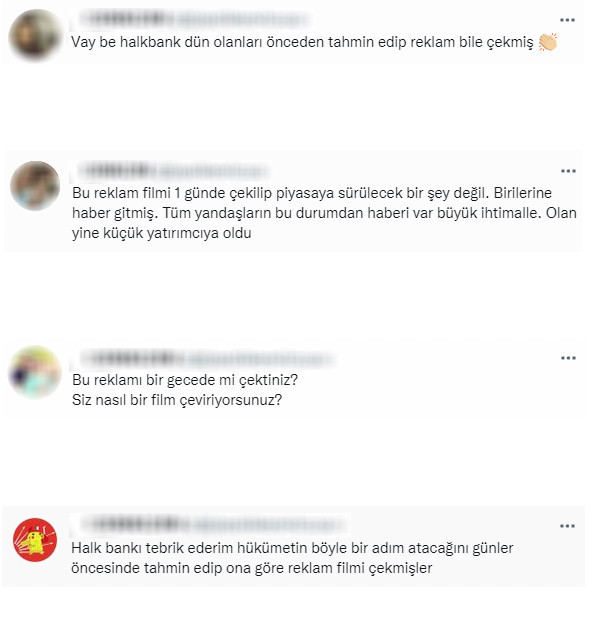The height and width of the screenshot is (632, 605).
Task: Click blurred display name above 'Bu reklam filmi' tweet
Action: (117, 170)
